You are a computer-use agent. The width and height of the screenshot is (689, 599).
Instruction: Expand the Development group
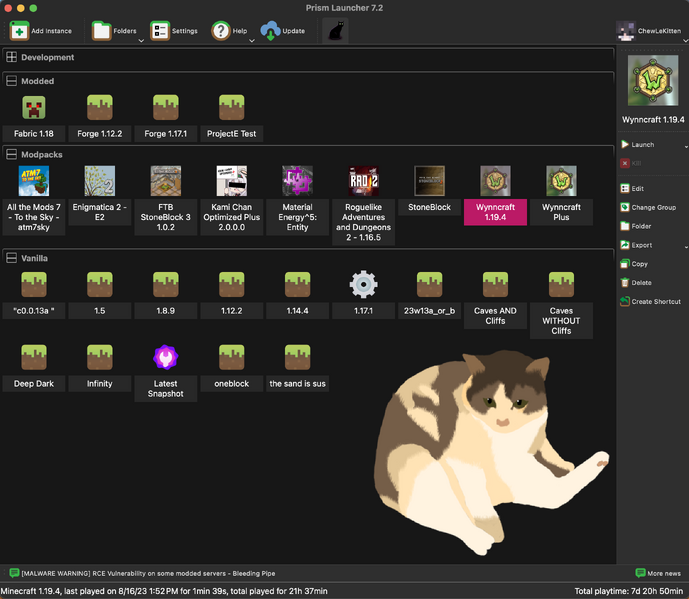tap(11, 58)
